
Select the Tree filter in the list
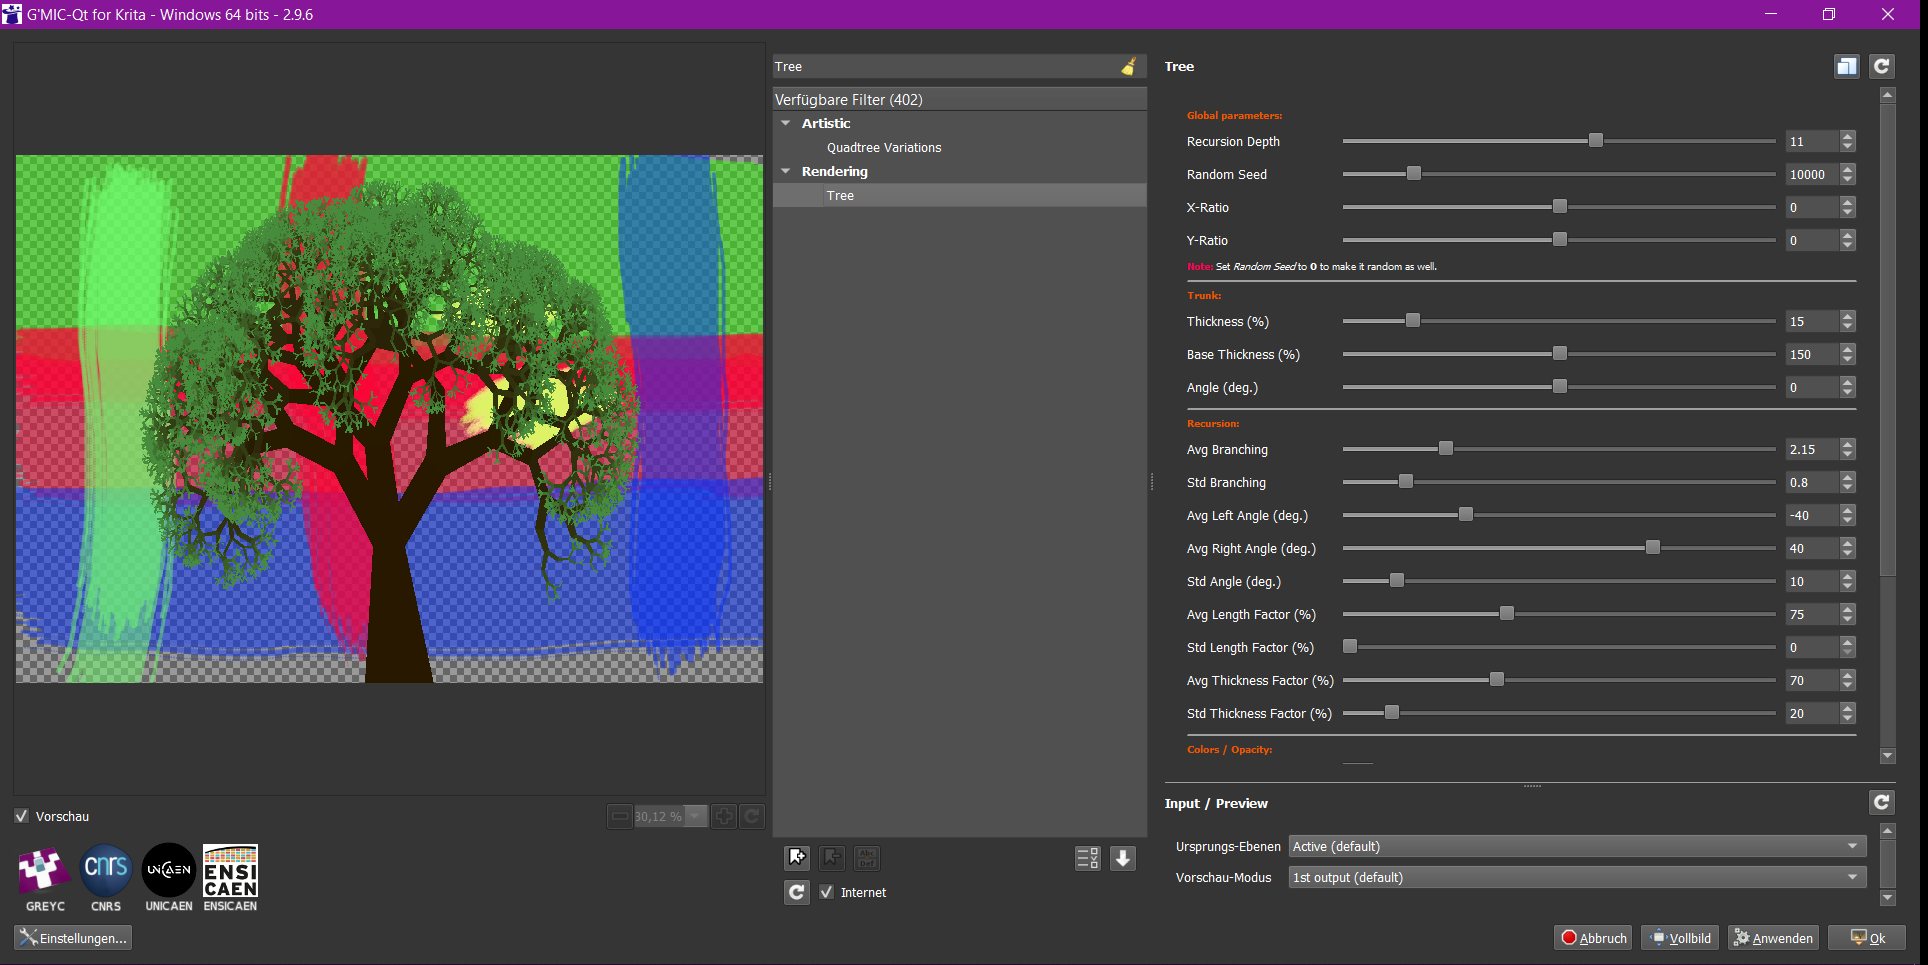pyautogui.click(x=840, y=195)
